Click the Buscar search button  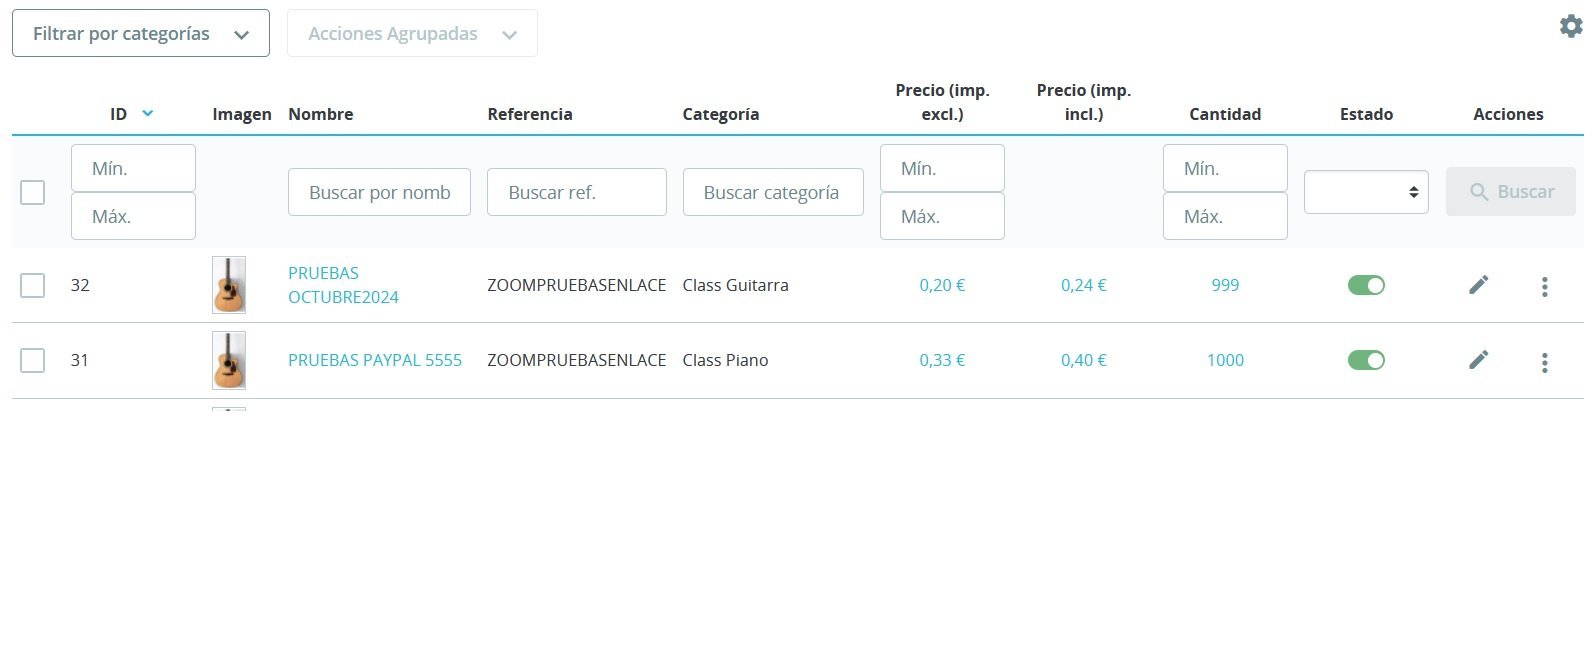tap(1511, 192)
